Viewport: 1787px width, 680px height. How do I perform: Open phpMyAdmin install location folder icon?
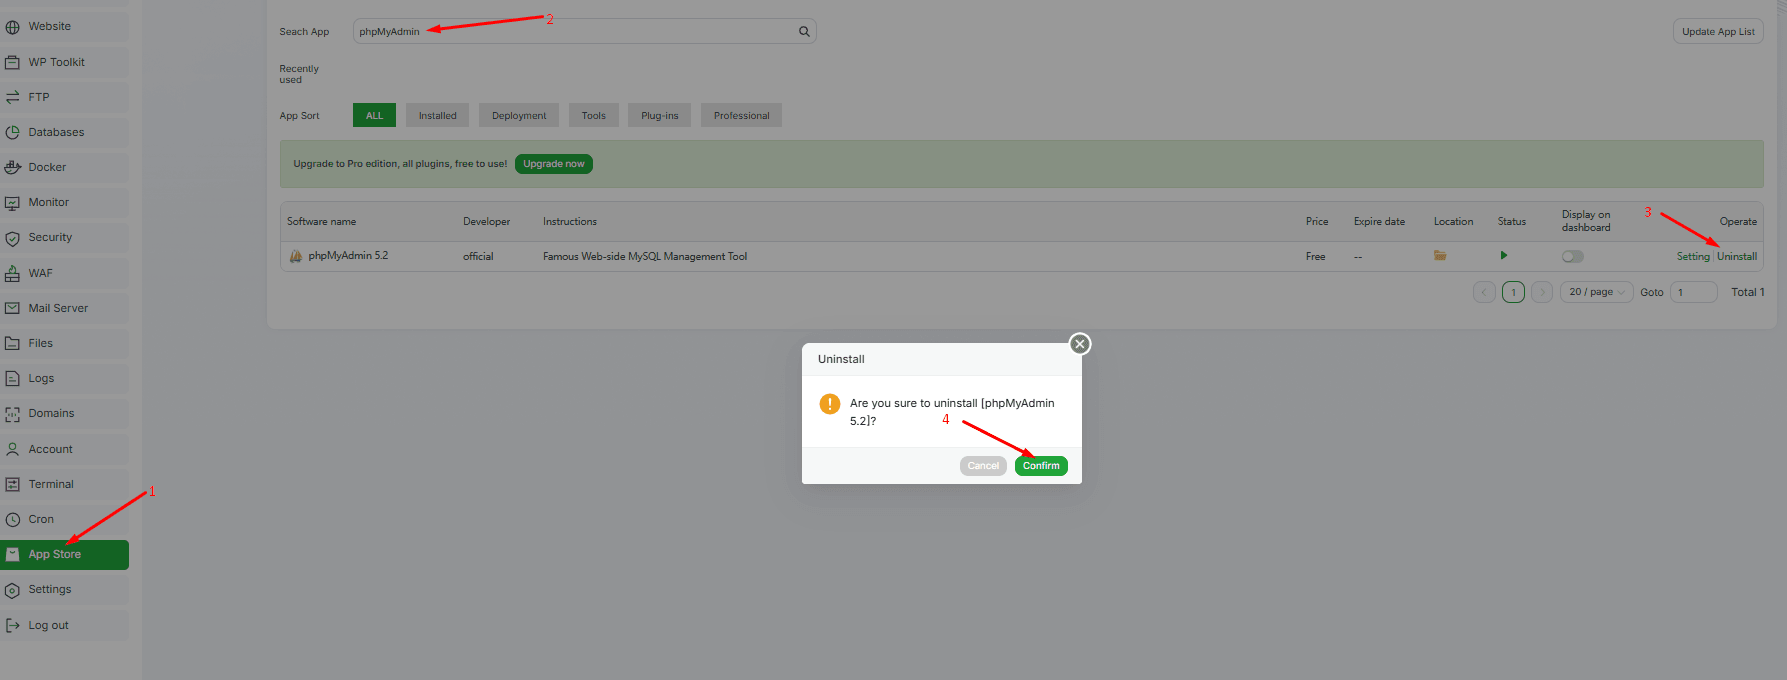(x=1440, y=256)
